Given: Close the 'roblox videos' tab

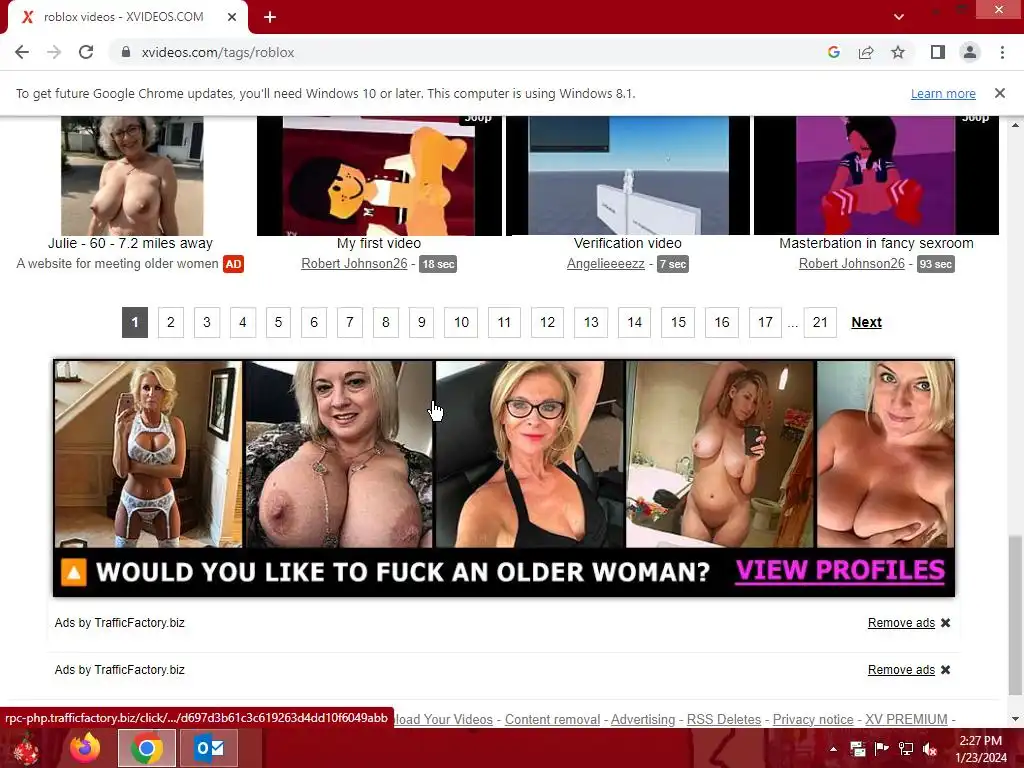Looking at the screenshot, I should [x=232, y=17].
